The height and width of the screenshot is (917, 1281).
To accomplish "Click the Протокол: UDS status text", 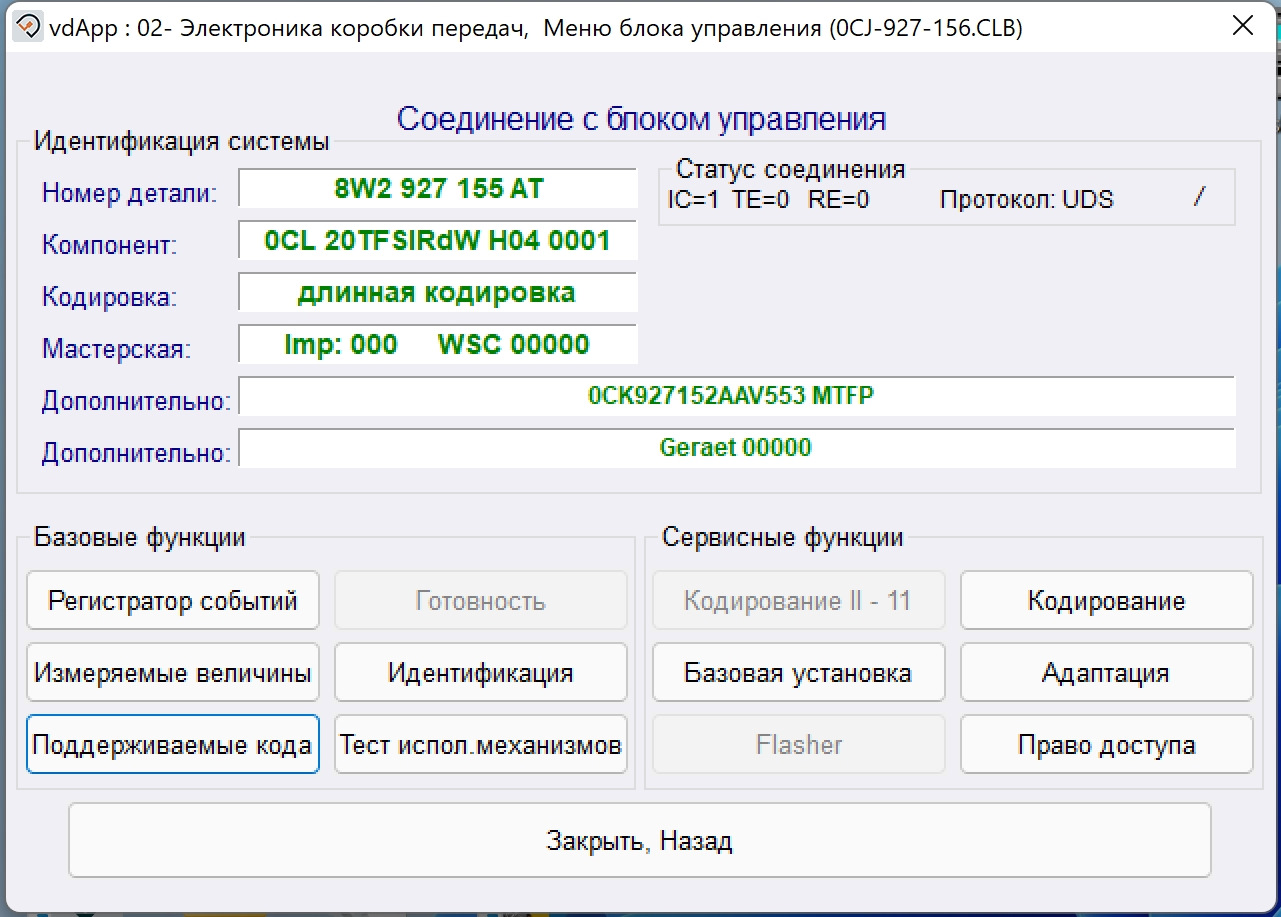I will tap(1027, 200).
